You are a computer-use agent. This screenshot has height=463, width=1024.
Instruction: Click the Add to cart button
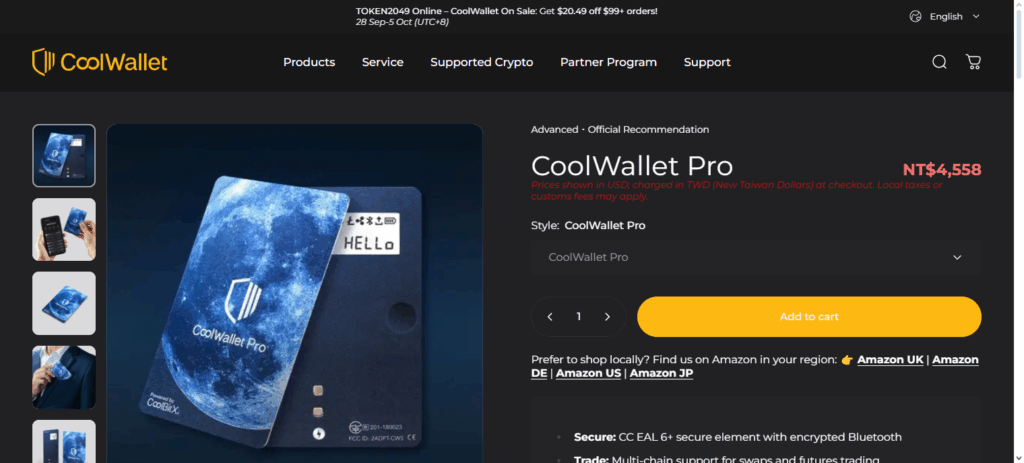[809, 317]
